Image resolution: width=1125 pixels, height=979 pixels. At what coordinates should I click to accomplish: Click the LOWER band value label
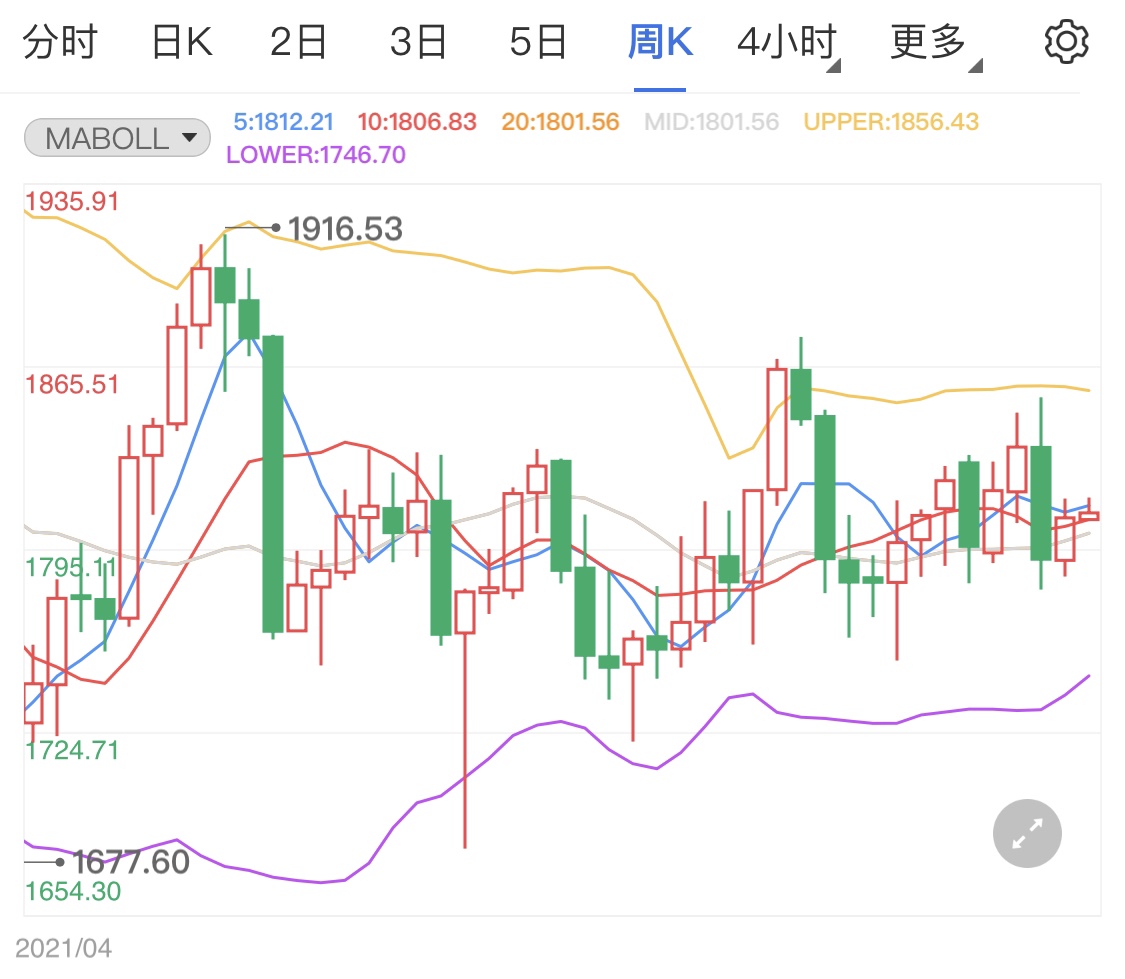316,155
